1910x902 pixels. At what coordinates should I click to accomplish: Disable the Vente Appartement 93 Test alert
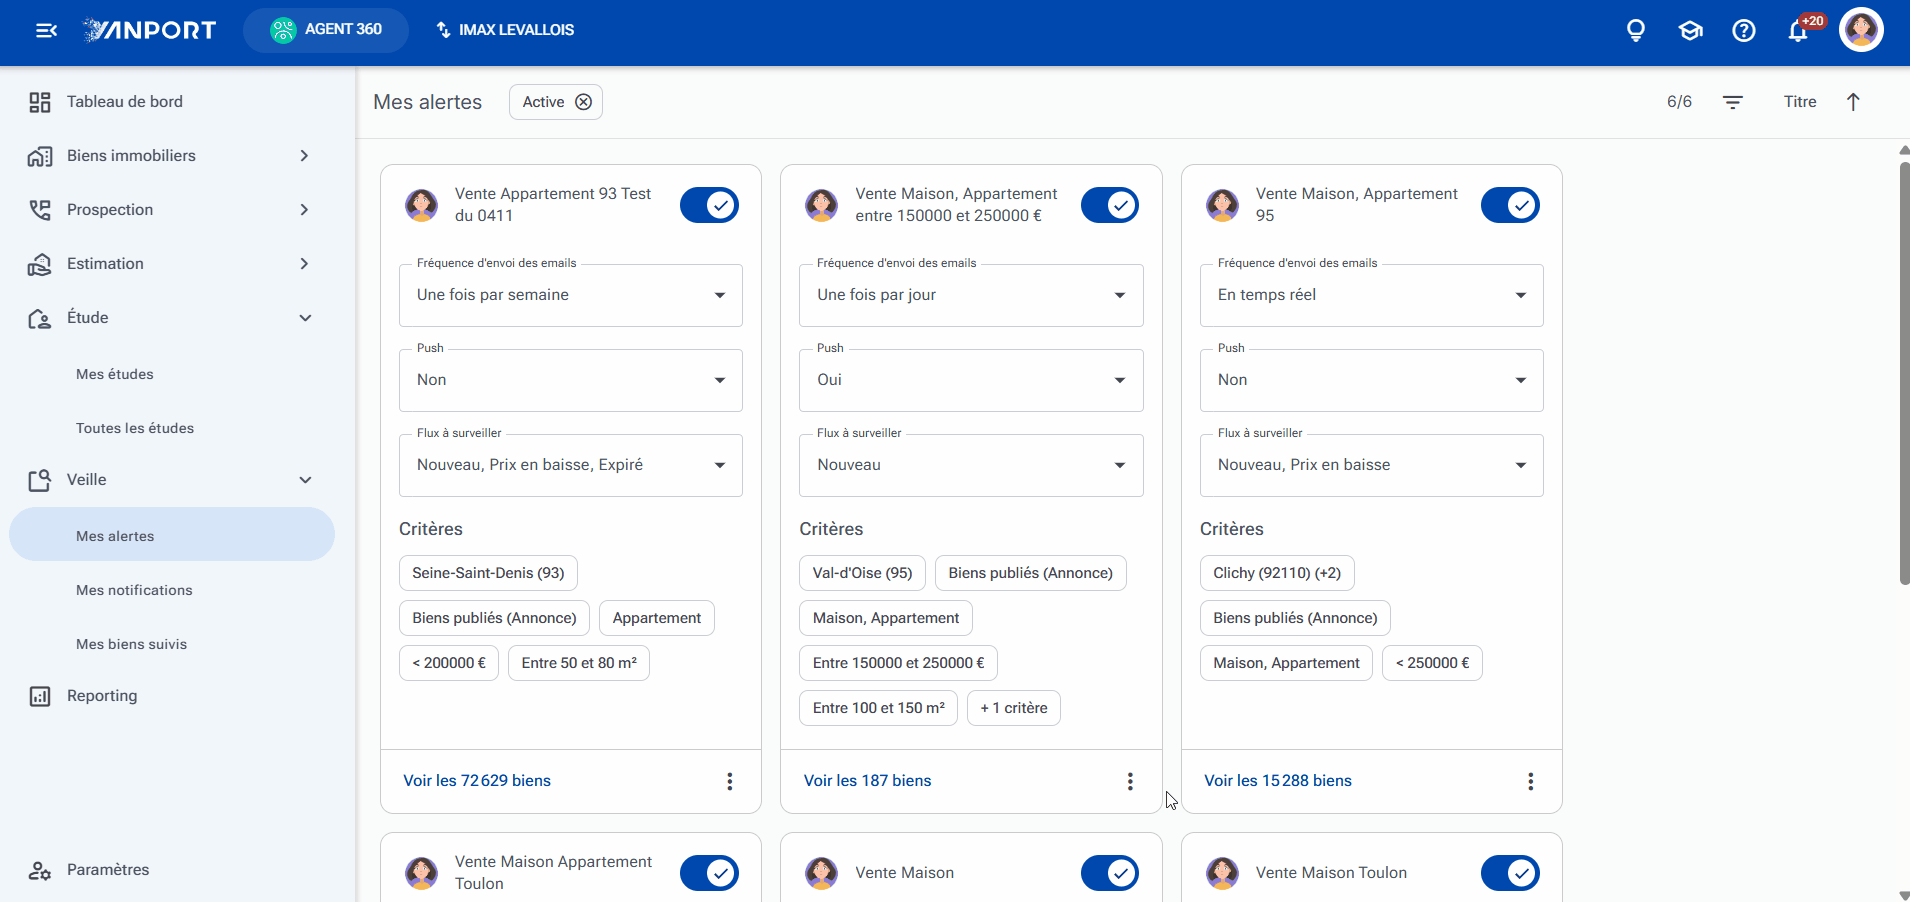(709, 205)
